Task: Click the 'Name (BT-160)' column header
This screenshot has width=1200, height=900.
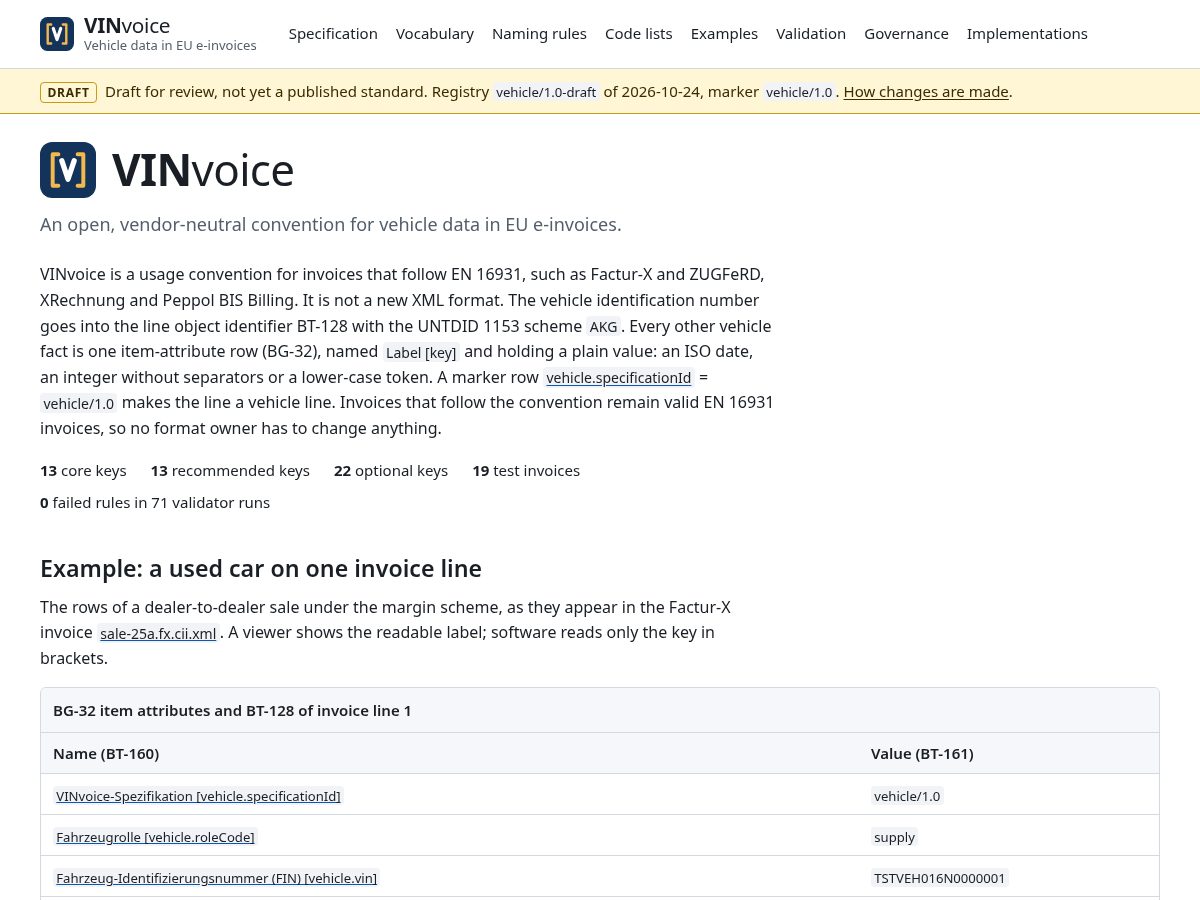Action: (106, 754)
